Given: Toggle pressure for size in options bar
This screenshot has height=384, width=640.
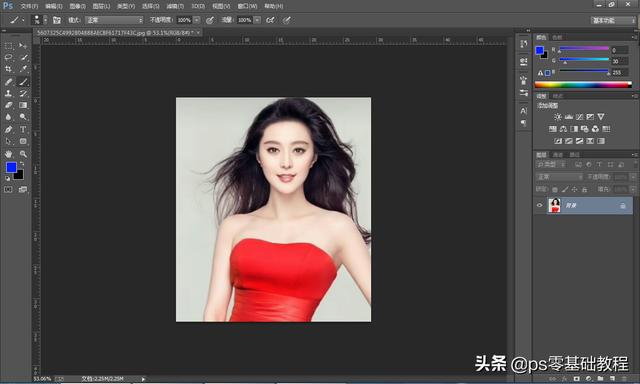Looking at the screenshot, I should (287, 20).
